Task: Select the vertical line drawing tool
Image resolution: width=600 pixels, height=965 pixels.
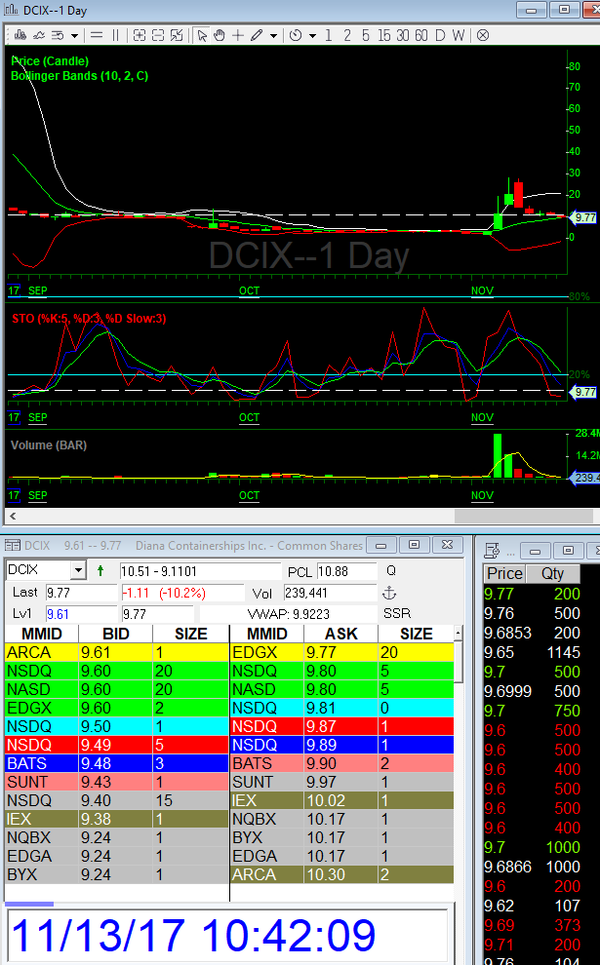Action: 115,36
